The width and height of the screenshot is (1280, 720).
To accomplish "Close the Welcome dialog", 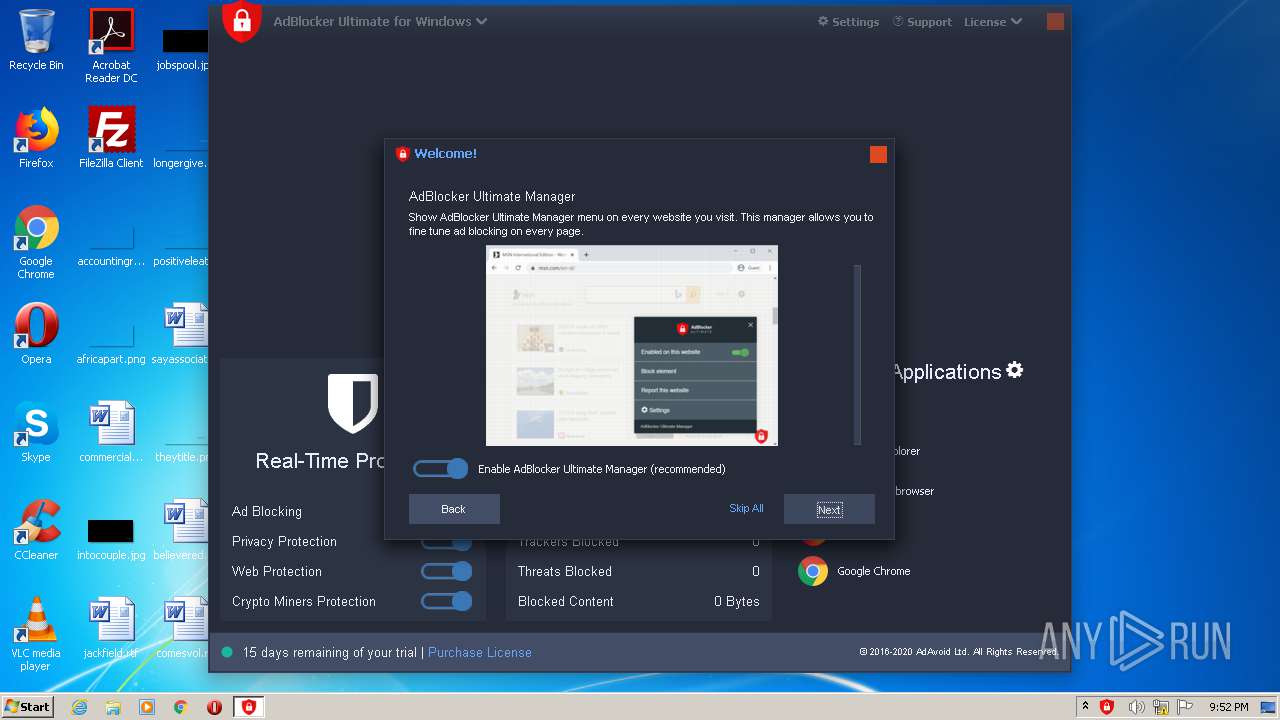I will pos(878,154).
